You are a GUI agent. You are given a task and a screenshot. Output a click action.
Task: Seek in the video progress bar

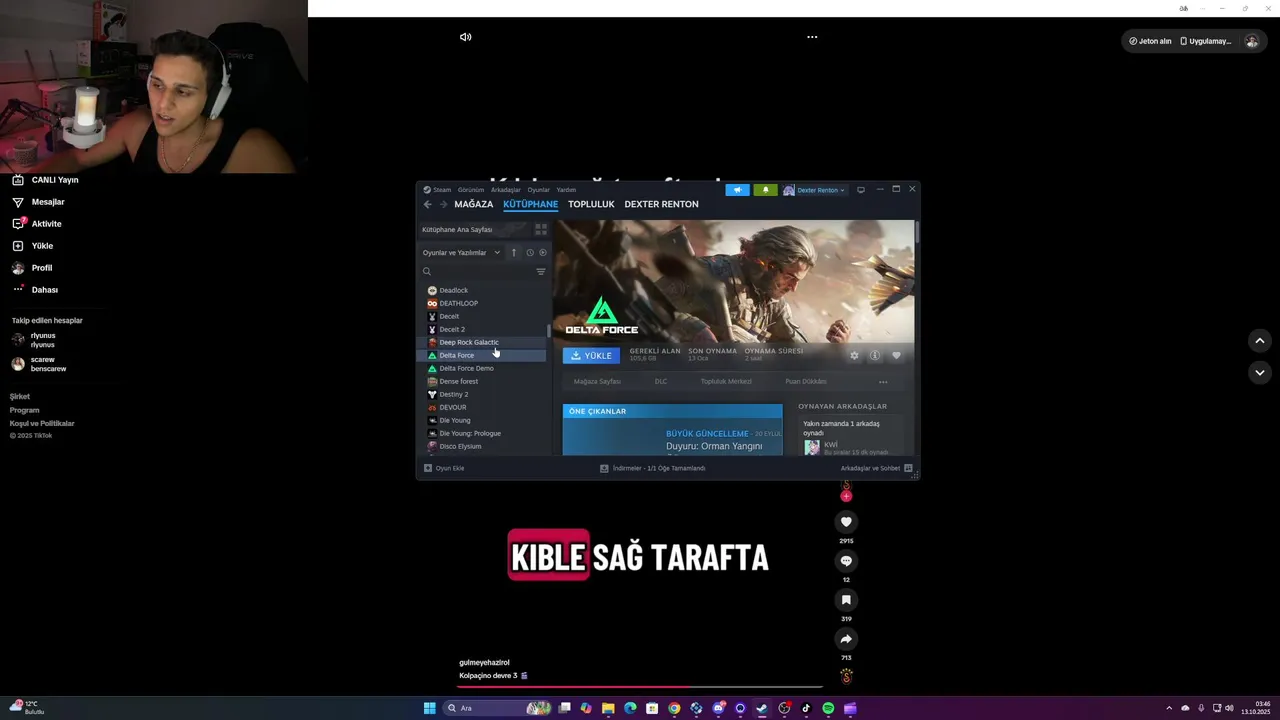tap(640, 688)
